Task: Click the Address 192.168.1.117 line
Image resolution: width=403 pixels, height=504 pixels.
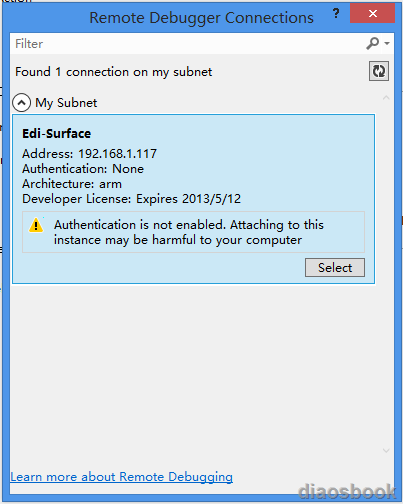Action: [89, 154]
